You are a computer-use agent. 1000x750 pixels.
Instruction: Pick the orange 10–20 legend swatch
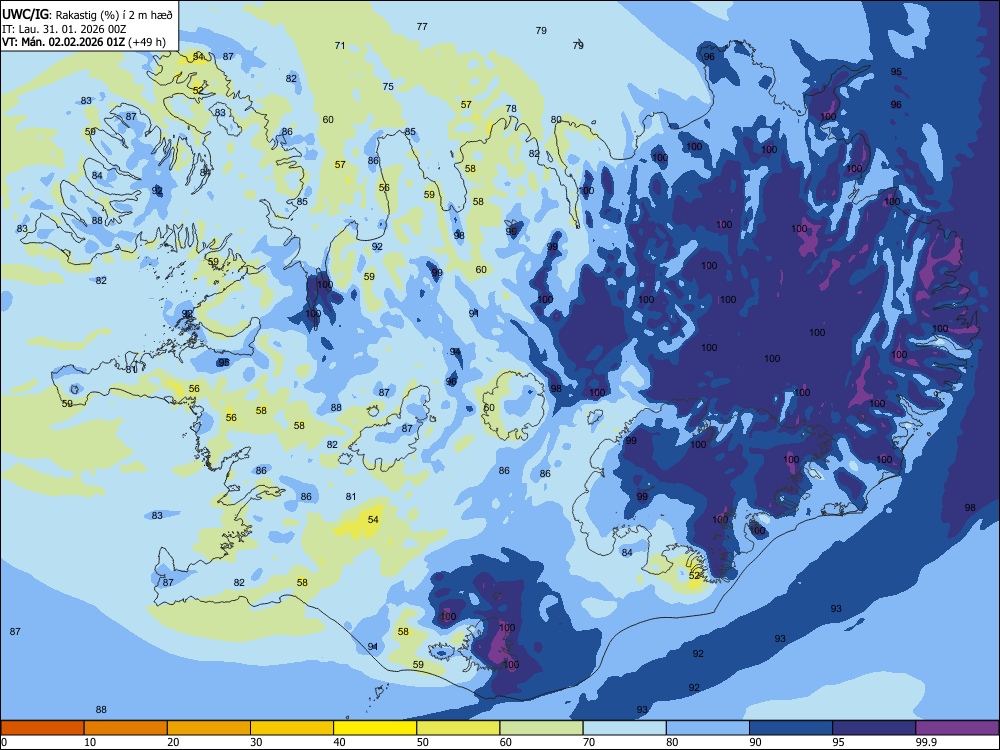(126, 728)
